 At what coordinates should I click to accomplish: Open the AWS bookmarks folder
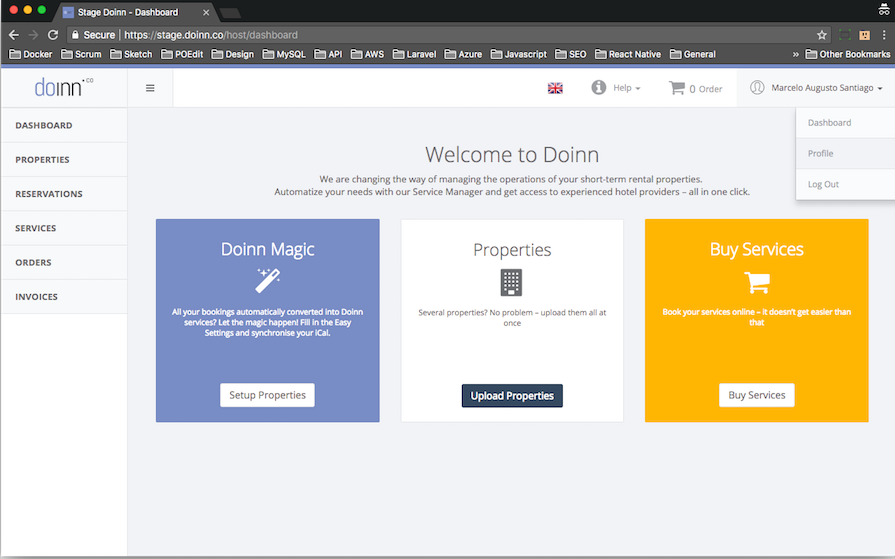click(x=368, y=54)
